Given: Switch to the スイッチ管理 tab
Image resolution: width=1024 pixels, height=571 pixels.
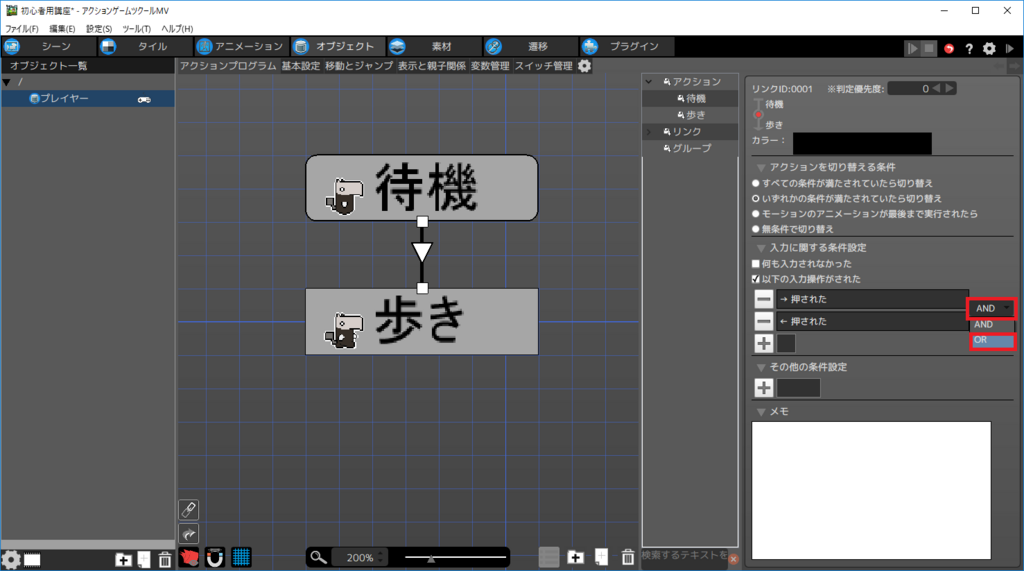Looking at the screenshot, I should point(543,66).
